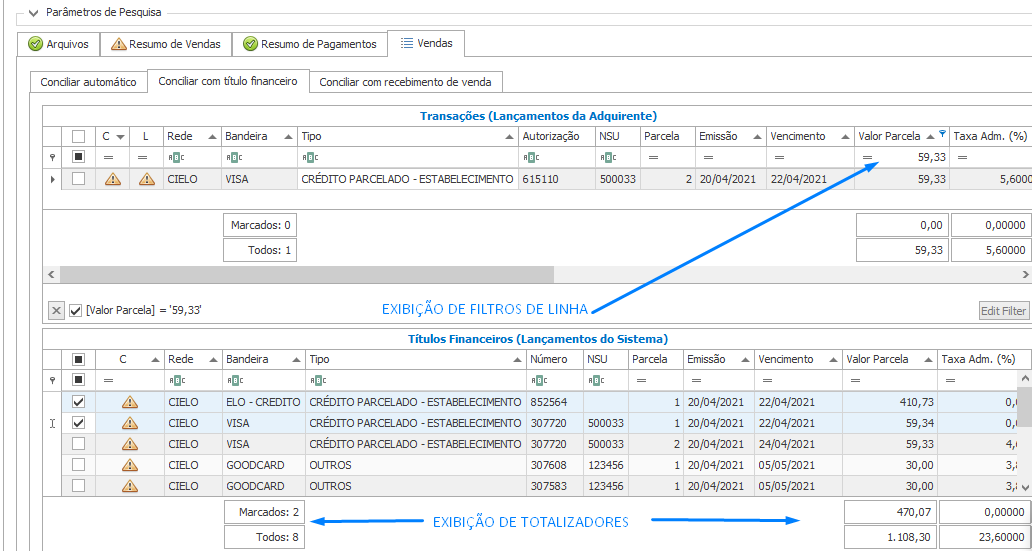1032x551 pixels.
Task: Uncheck the ELO - CREDITO row checkbox
Action: pyautogui.click(x=78, y=402)
